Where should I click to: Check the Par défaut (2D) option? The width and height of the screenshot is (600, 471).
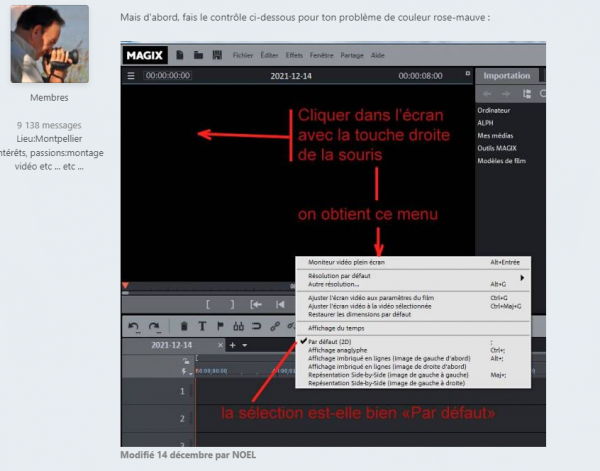pos(413,342)
